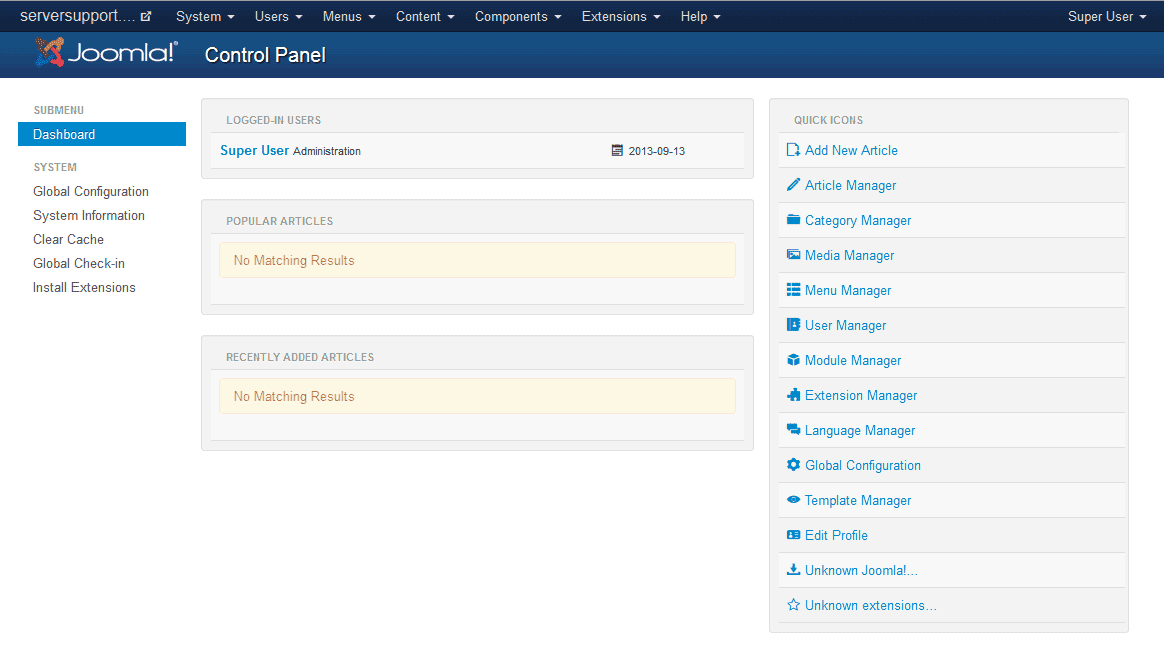Expand the Extensions dropdown in top bar
The image size is (1164, 656).
pyautogui.click(x=620, y=17)
